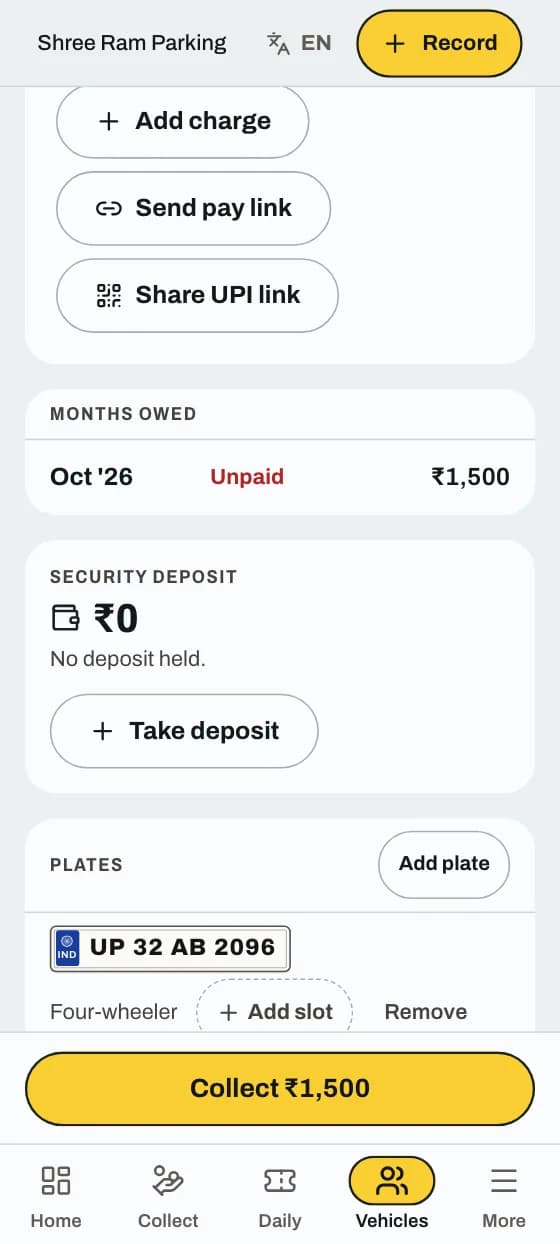Viewport: 560px width, 1244px height.
Task: Open the Oct '26 unpaid month row
Action: point(280,477)
